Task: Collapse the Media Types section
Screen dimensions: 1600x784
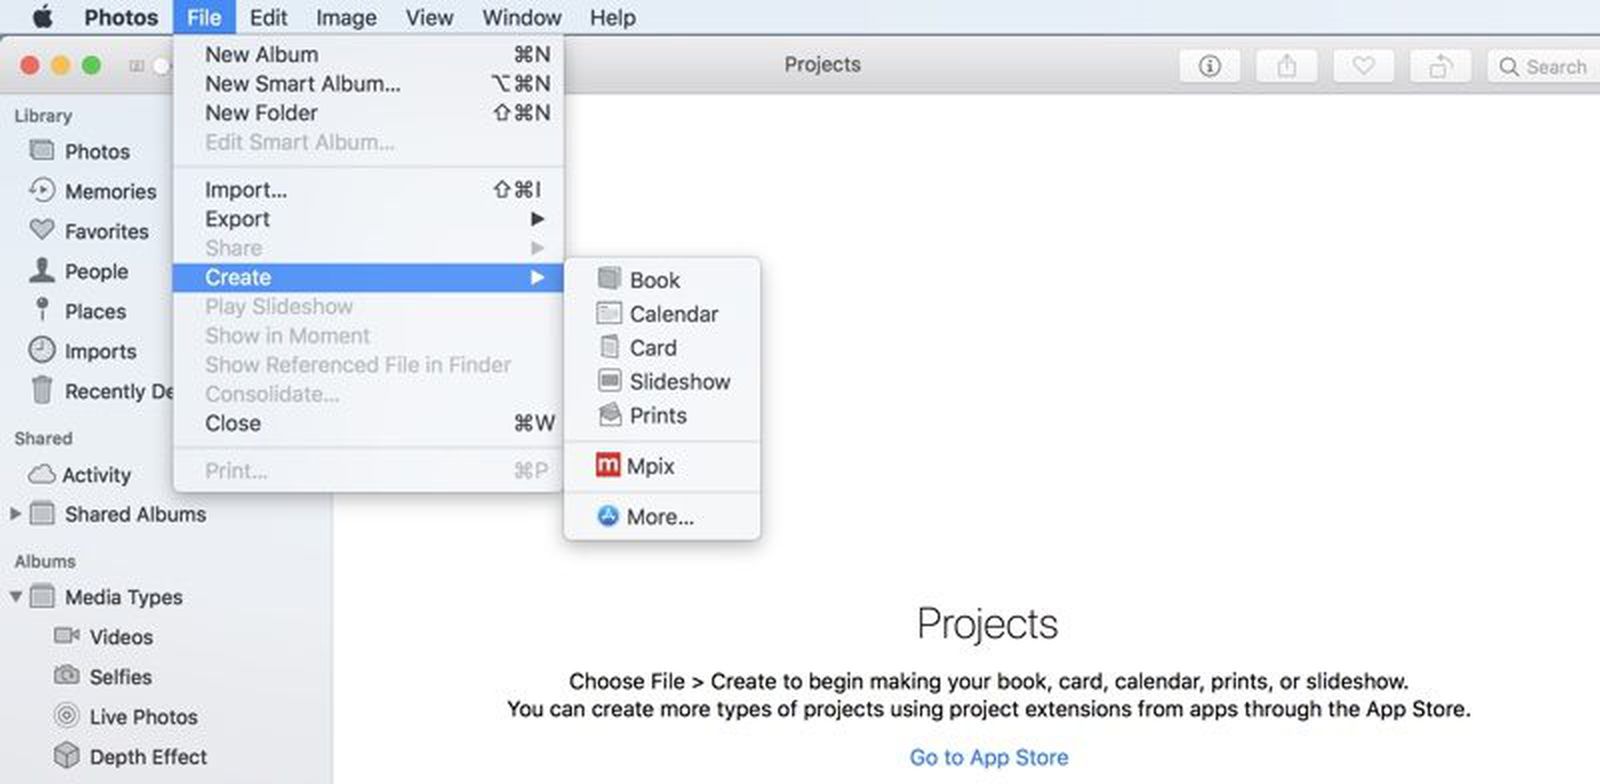Action: point(16,597)
